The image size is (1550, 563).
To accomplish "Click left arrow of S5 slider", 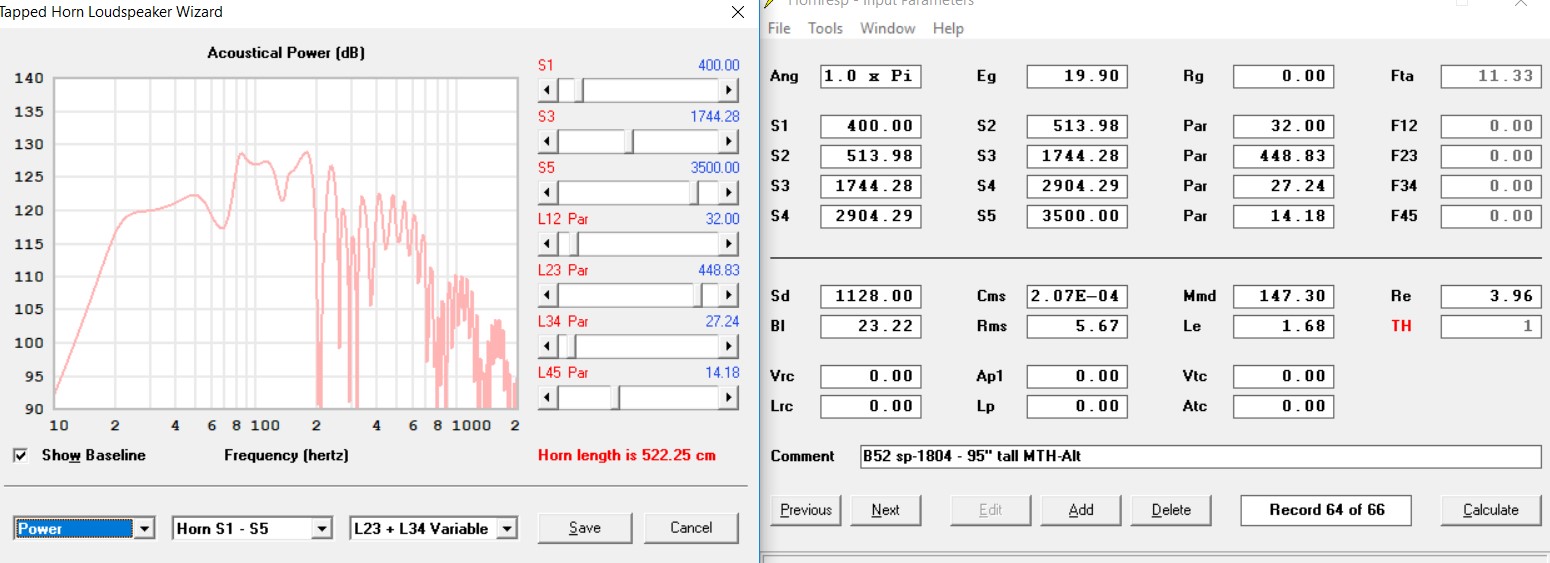I will tap(547, 193).
